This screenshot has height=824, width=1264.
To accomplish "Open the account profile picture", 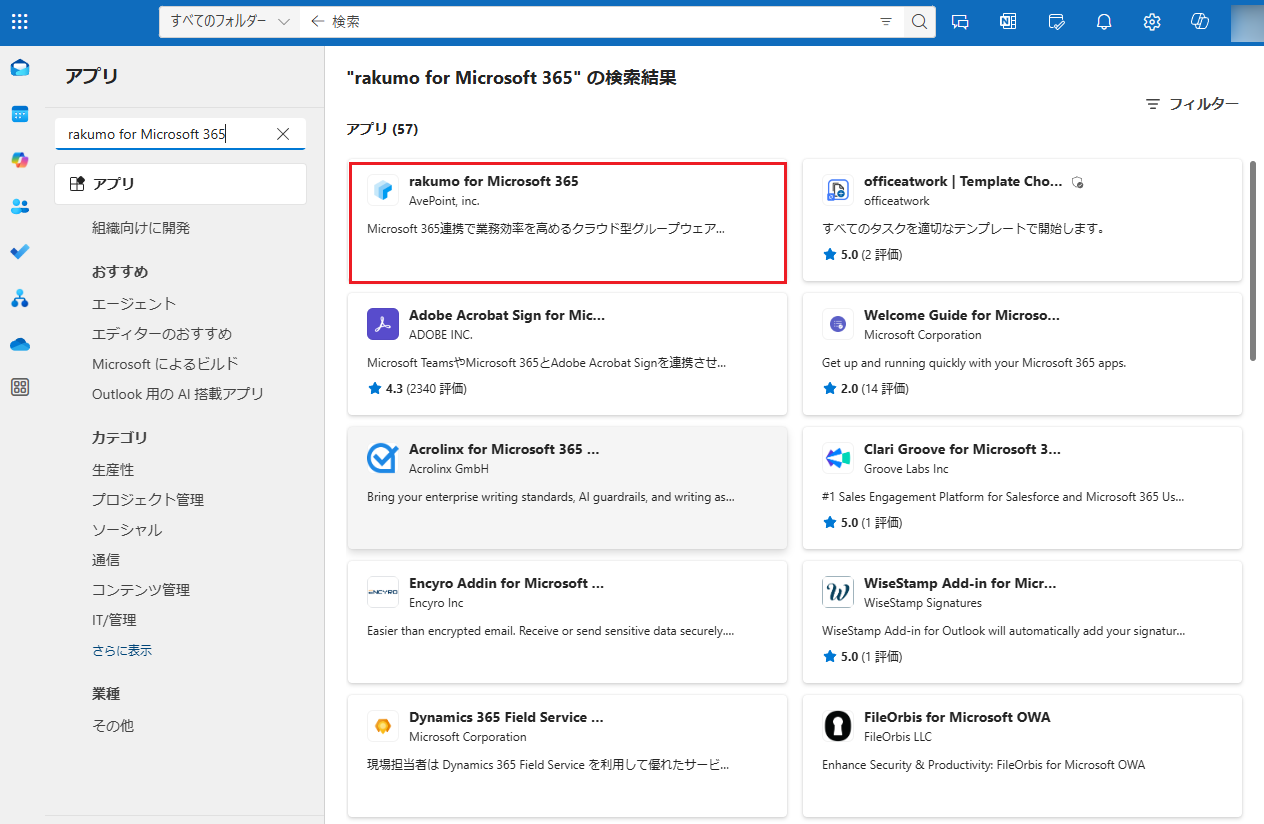I will click(x=1246, y=22).
